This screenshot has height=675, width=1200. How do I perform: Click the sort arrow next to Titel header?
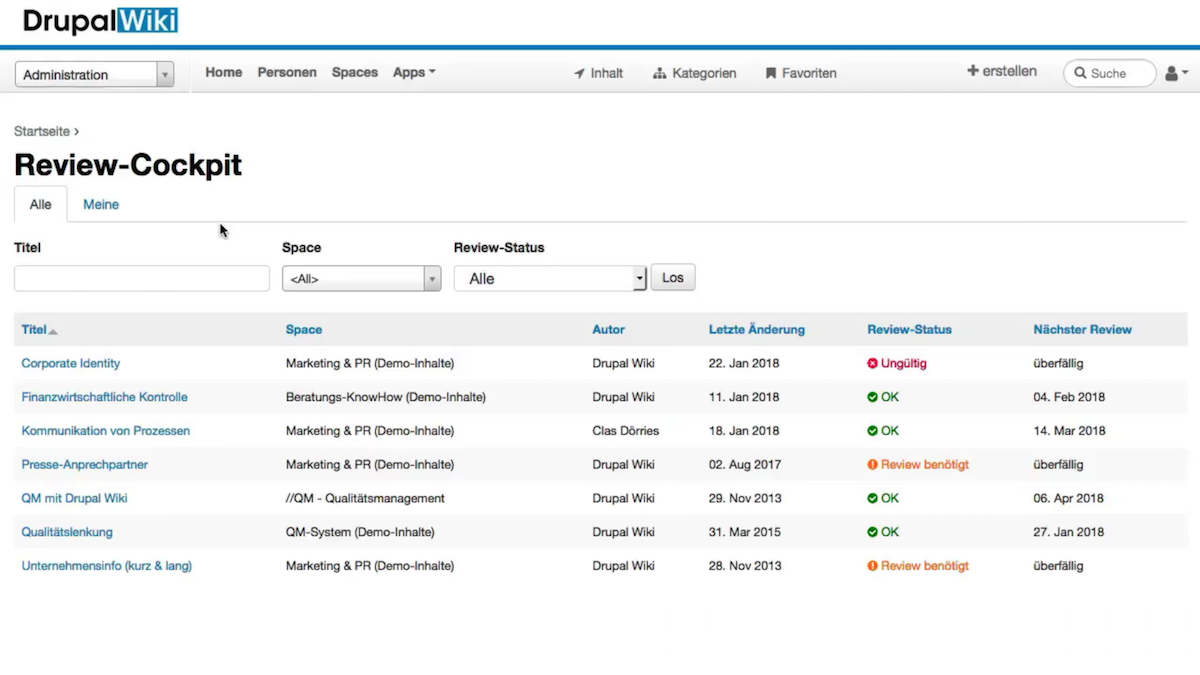tap(53, 331)
